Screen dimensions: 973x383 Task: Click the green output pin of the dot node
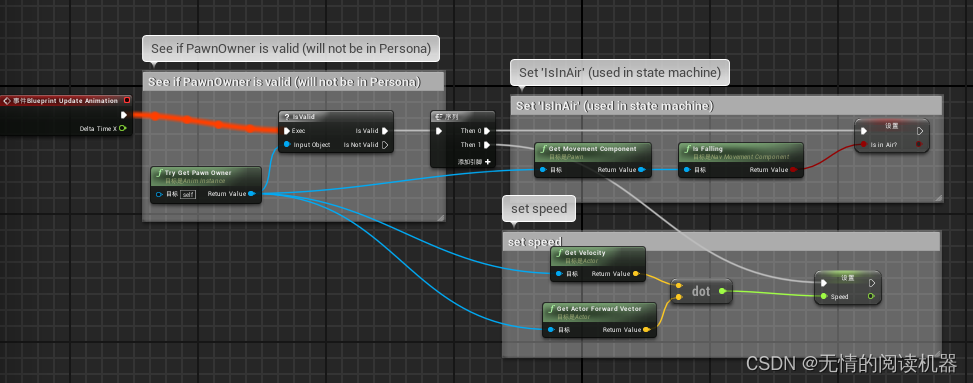722,291
